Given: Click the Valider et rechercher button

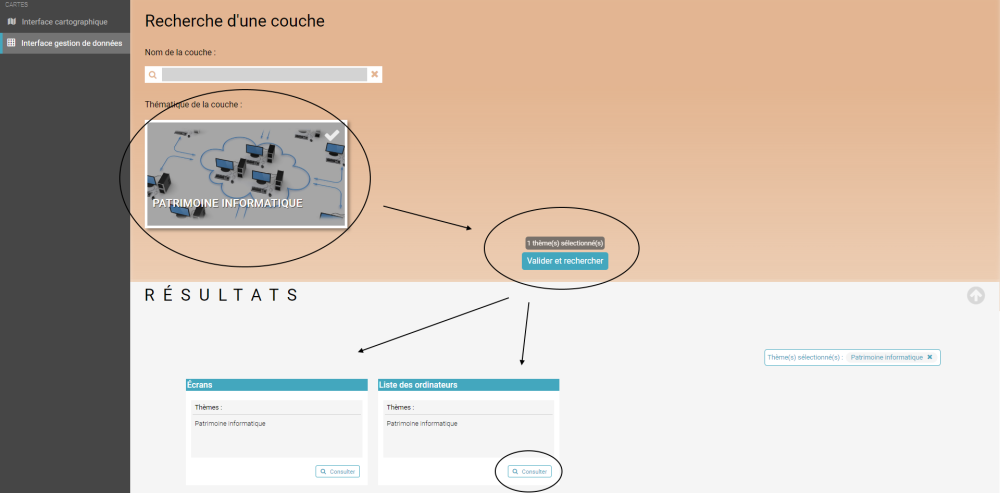Looking at the screenshot, I should tap(565, 261).
